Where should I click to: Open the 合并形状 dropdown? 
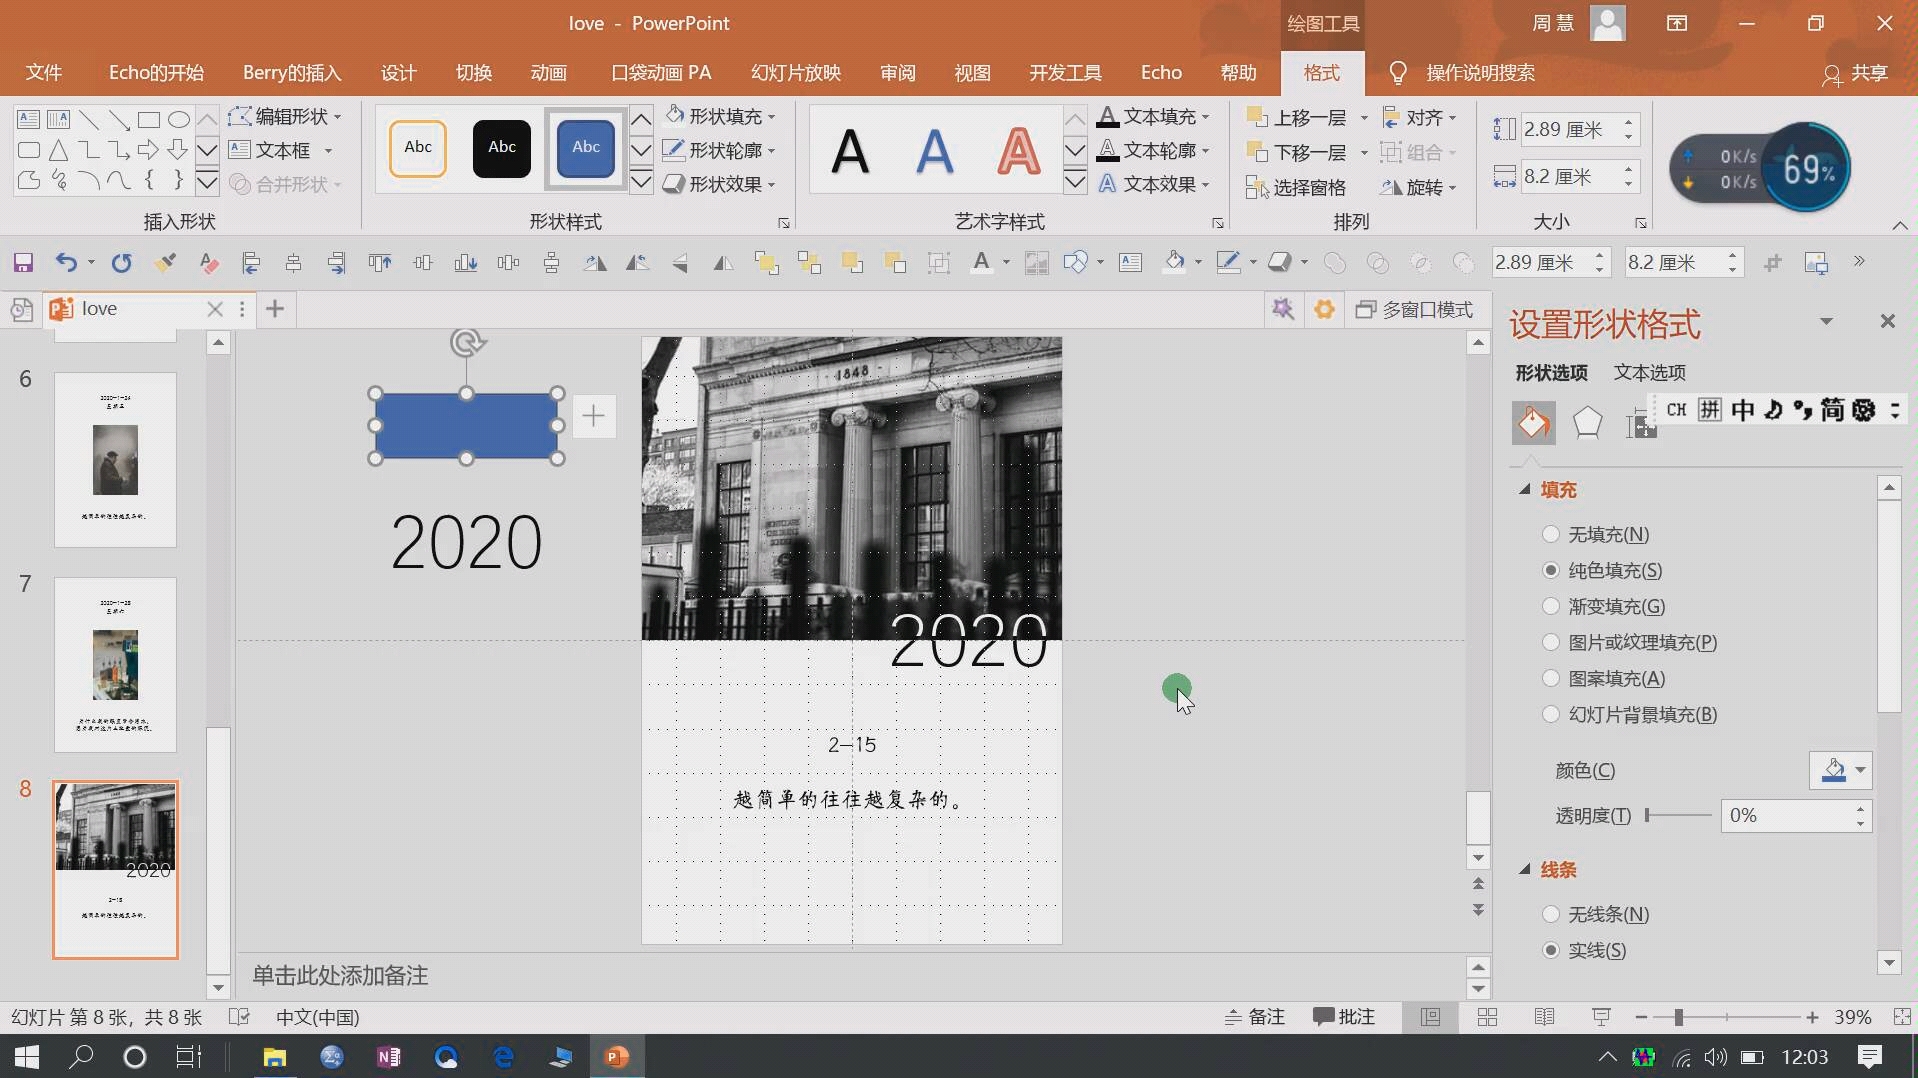coord(287,184)
